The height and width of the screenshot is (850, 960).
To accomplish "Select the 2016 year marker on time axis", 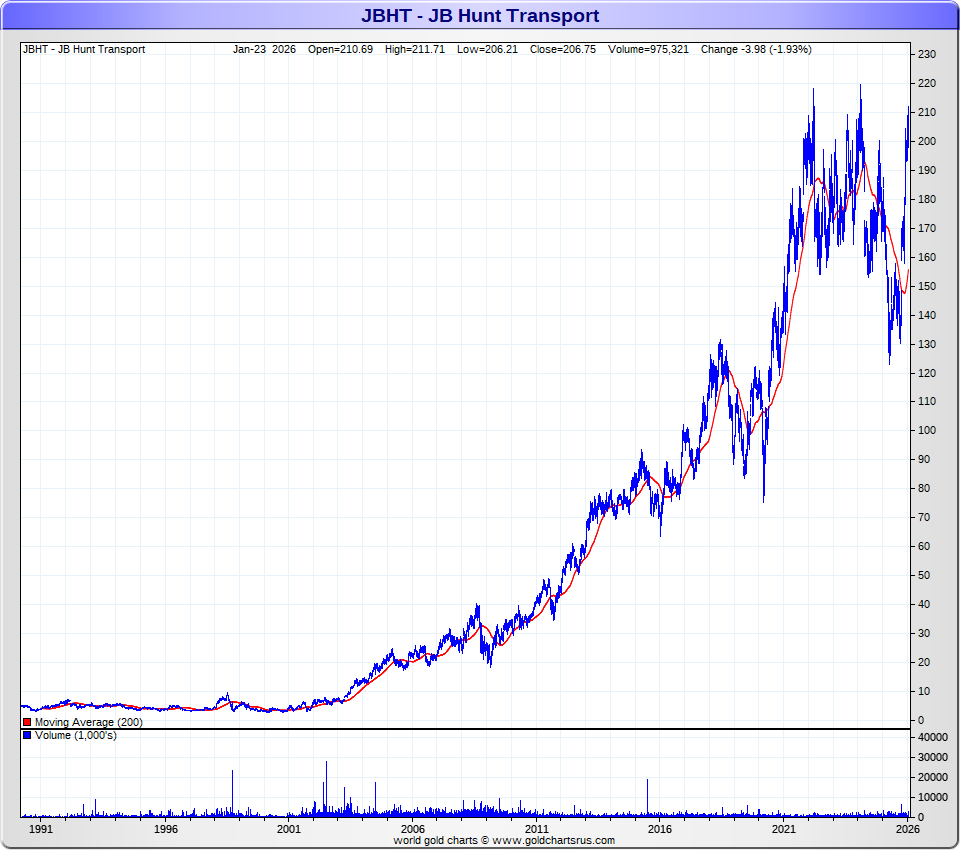I will (x=660, y=829).
